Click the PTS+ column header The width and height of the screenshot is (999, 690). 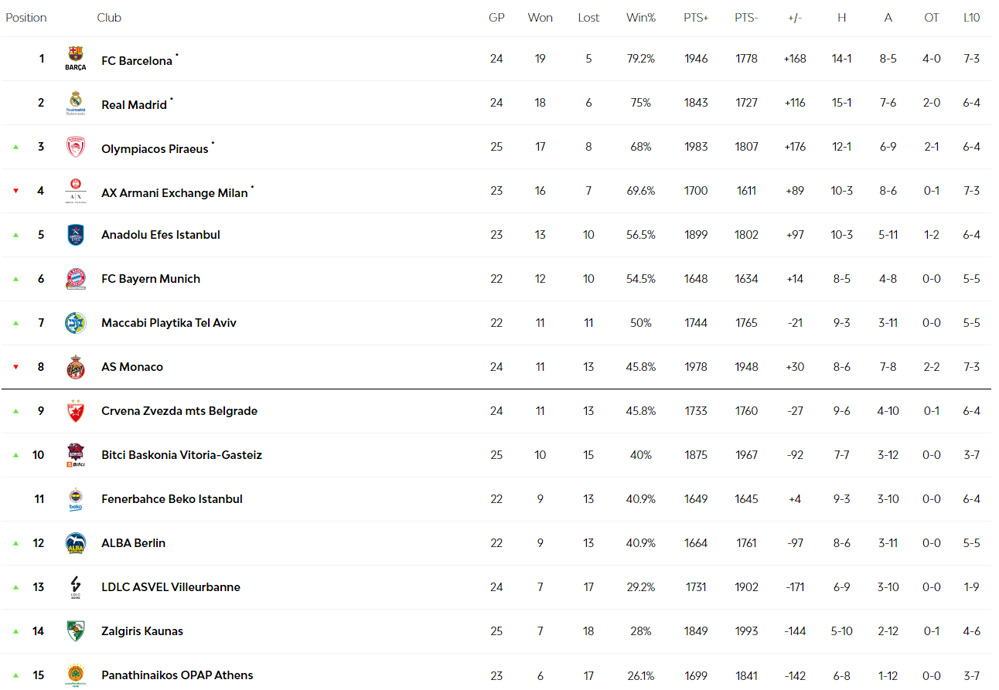pos(696,18)
